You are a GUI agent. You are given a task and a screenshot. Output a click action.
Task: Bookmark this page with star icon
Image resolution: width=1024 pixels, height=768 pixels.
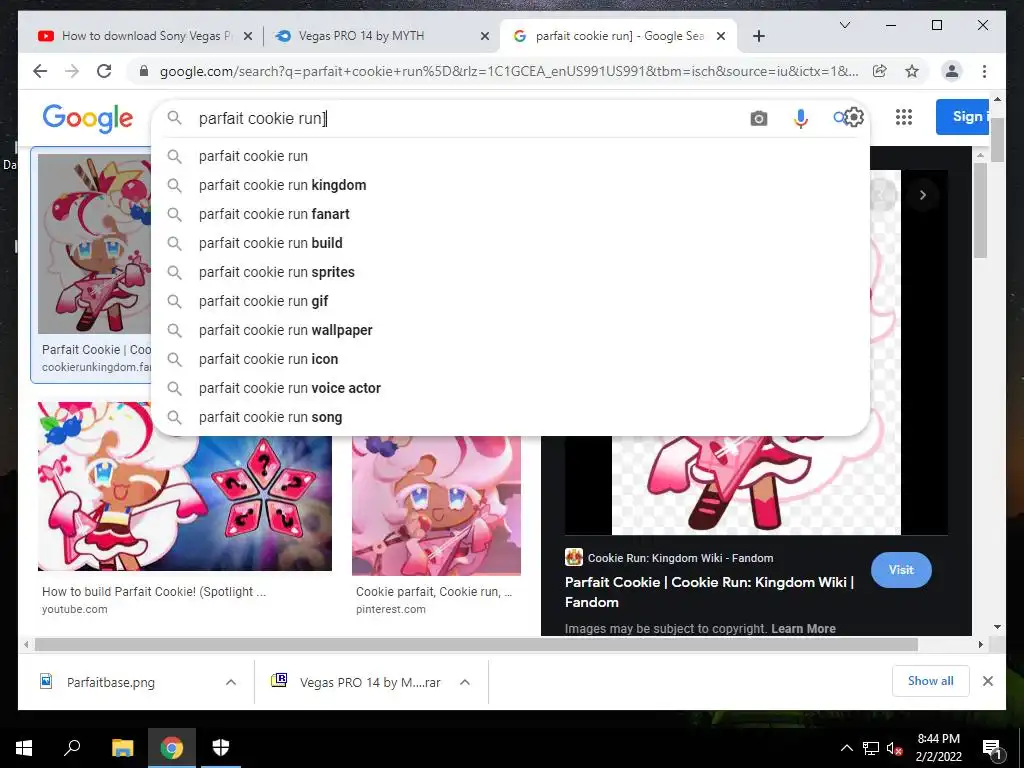click(912, 71)
